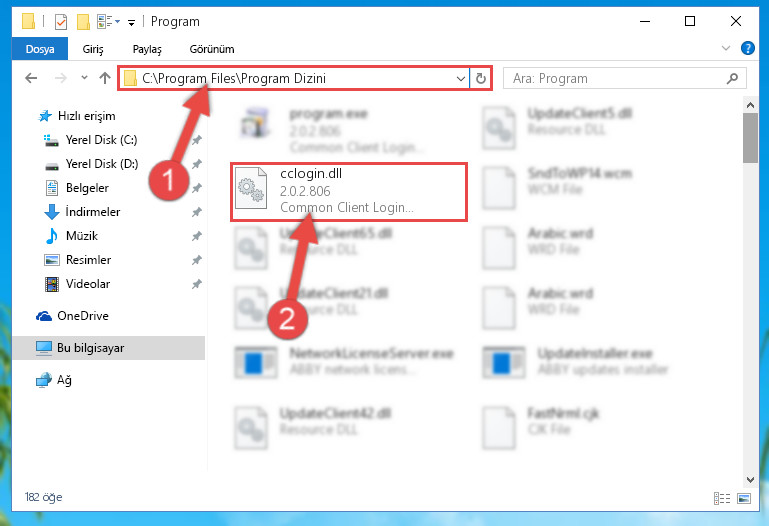
Task: Toggle the pin beside Videolar
Action: [196, 284]
